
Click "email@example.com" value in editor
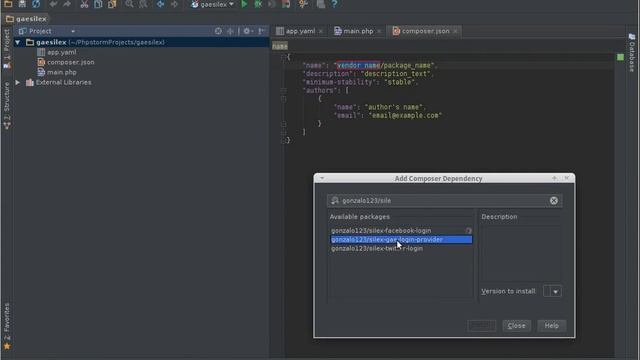click(405, 116)
